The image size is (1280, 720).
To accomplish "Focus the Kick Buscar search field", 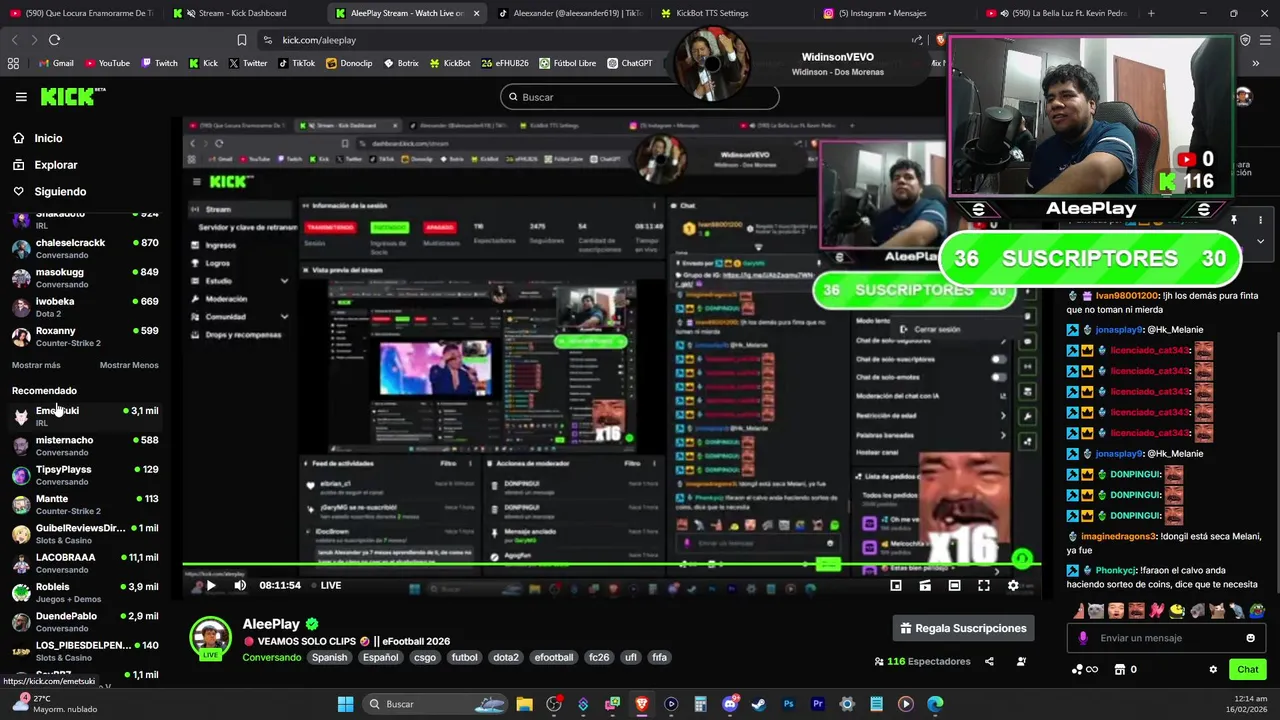I will pyautogui.click(x=640, y=97).
